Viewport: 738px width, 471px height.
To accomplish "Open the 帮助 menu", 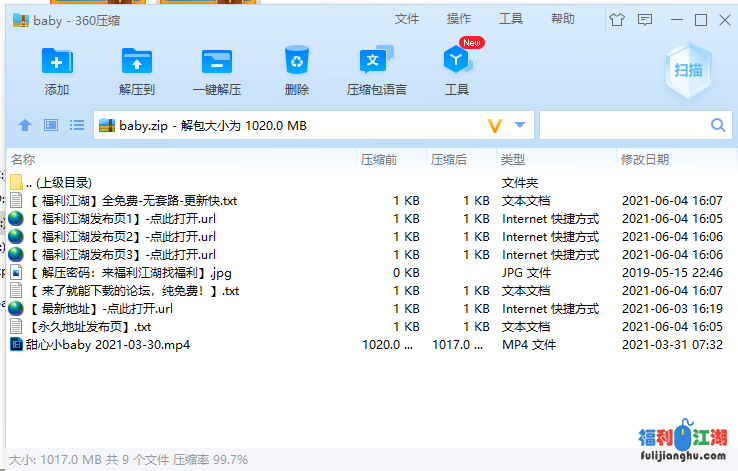I will (563, 19).
